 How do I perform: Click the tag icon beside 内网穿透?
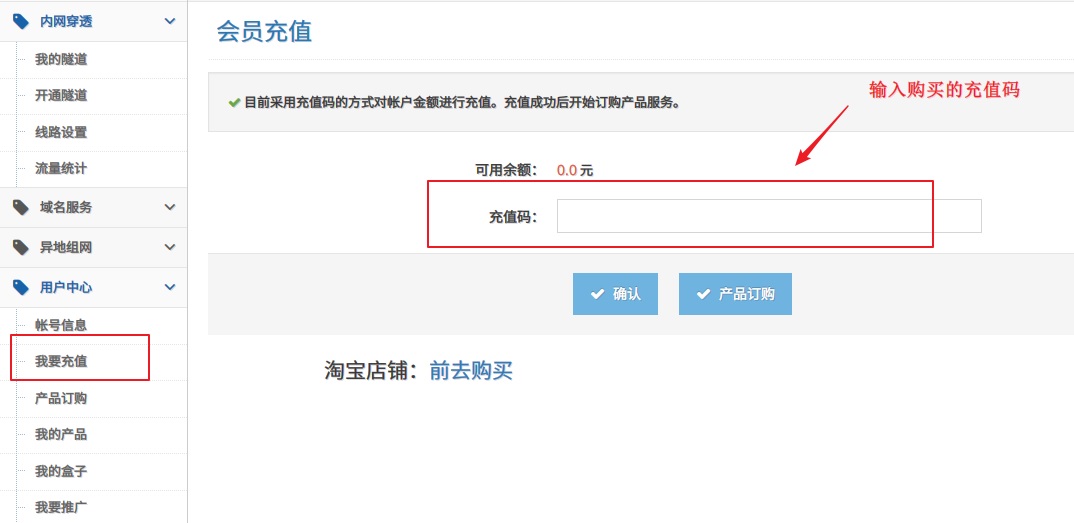[21, 21]
